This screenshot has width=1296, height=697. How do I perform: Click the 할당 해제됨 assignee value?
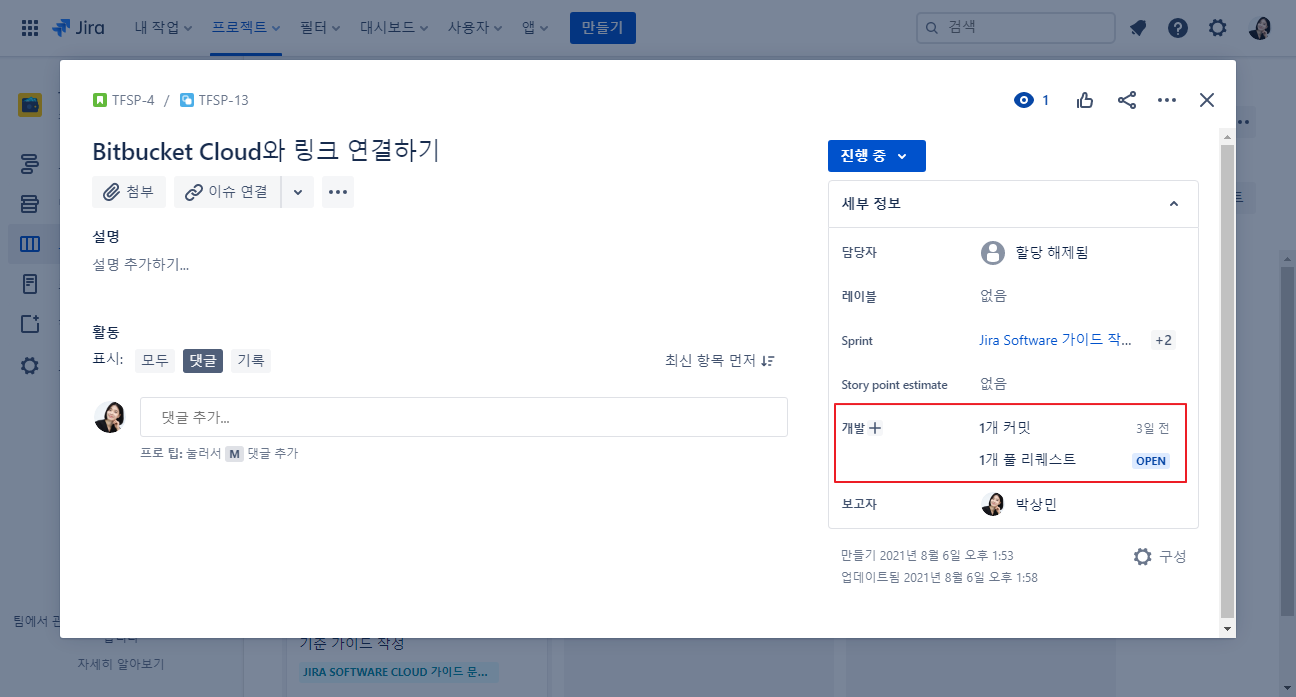pyautogui.click(x=1050, y=252)
